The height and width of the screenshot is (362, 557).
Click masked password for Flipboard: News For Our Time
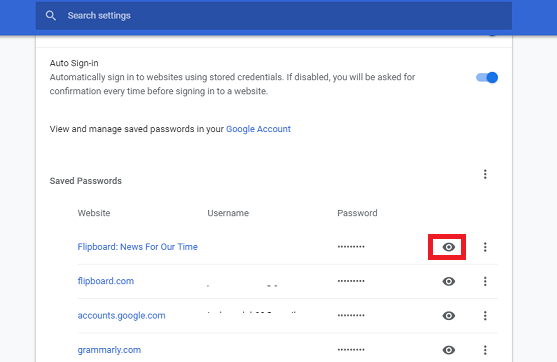(351, 247)
